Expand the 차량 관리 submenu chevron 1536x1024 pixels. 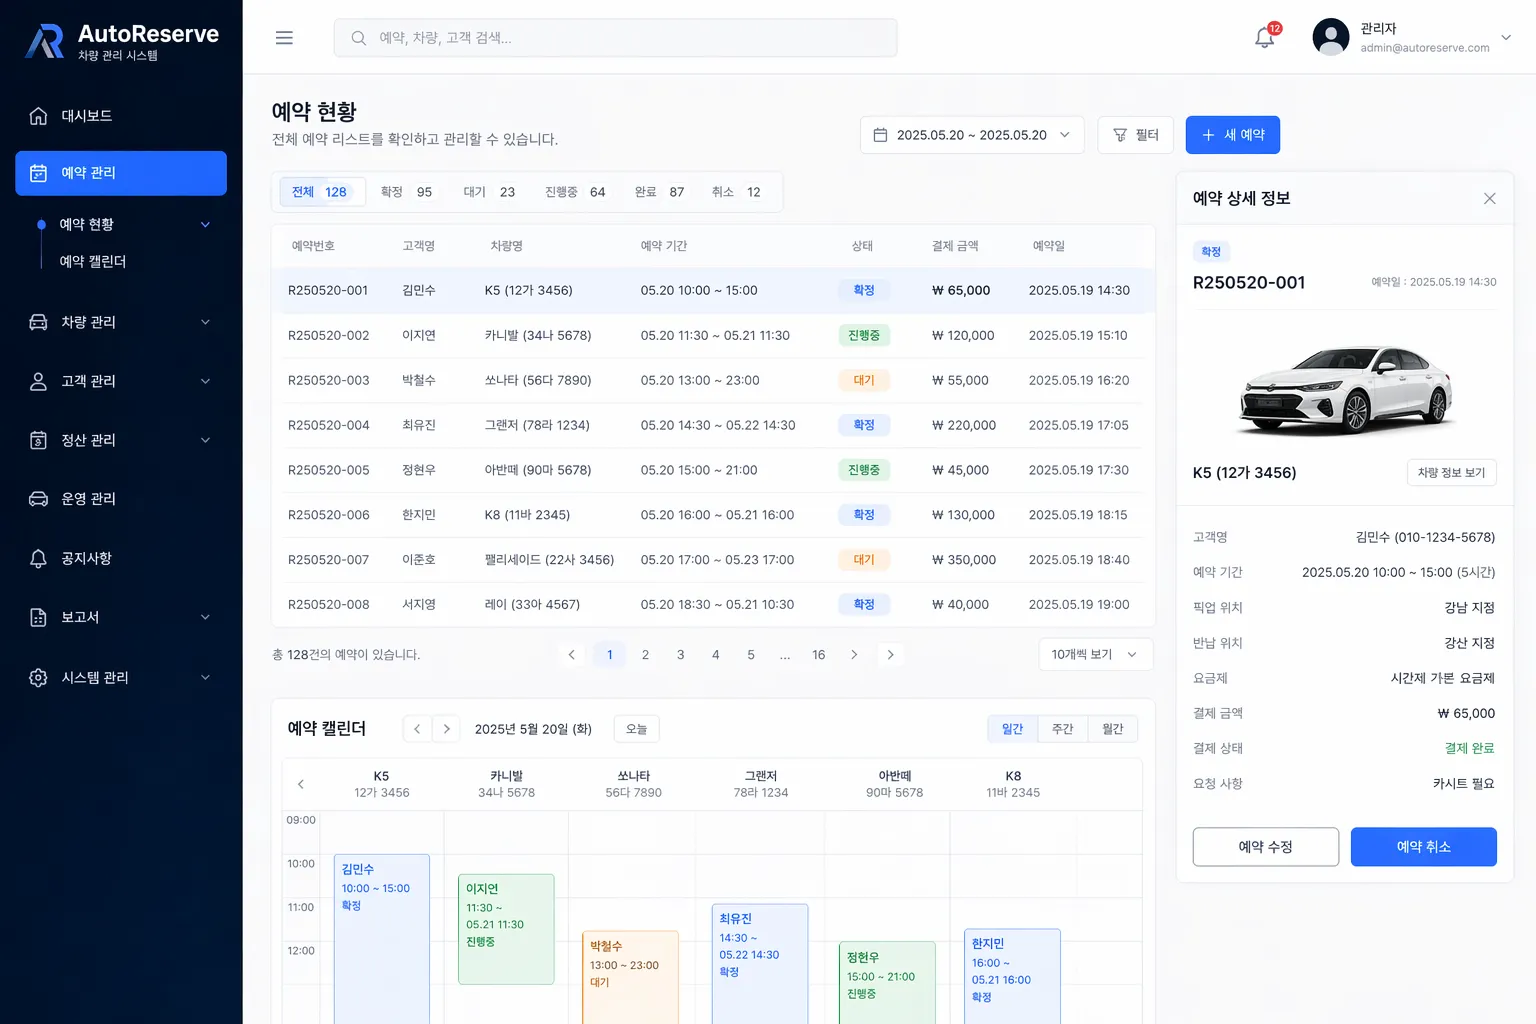[x=205, y=322]
